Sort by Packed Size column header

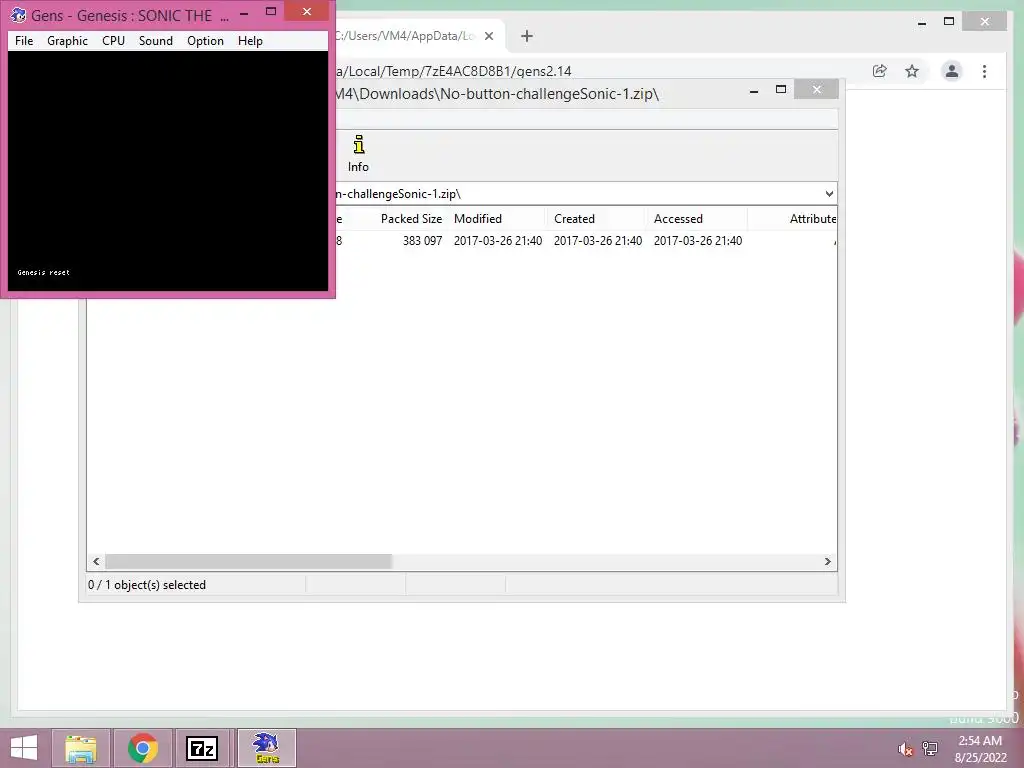(x=411, y=219)
